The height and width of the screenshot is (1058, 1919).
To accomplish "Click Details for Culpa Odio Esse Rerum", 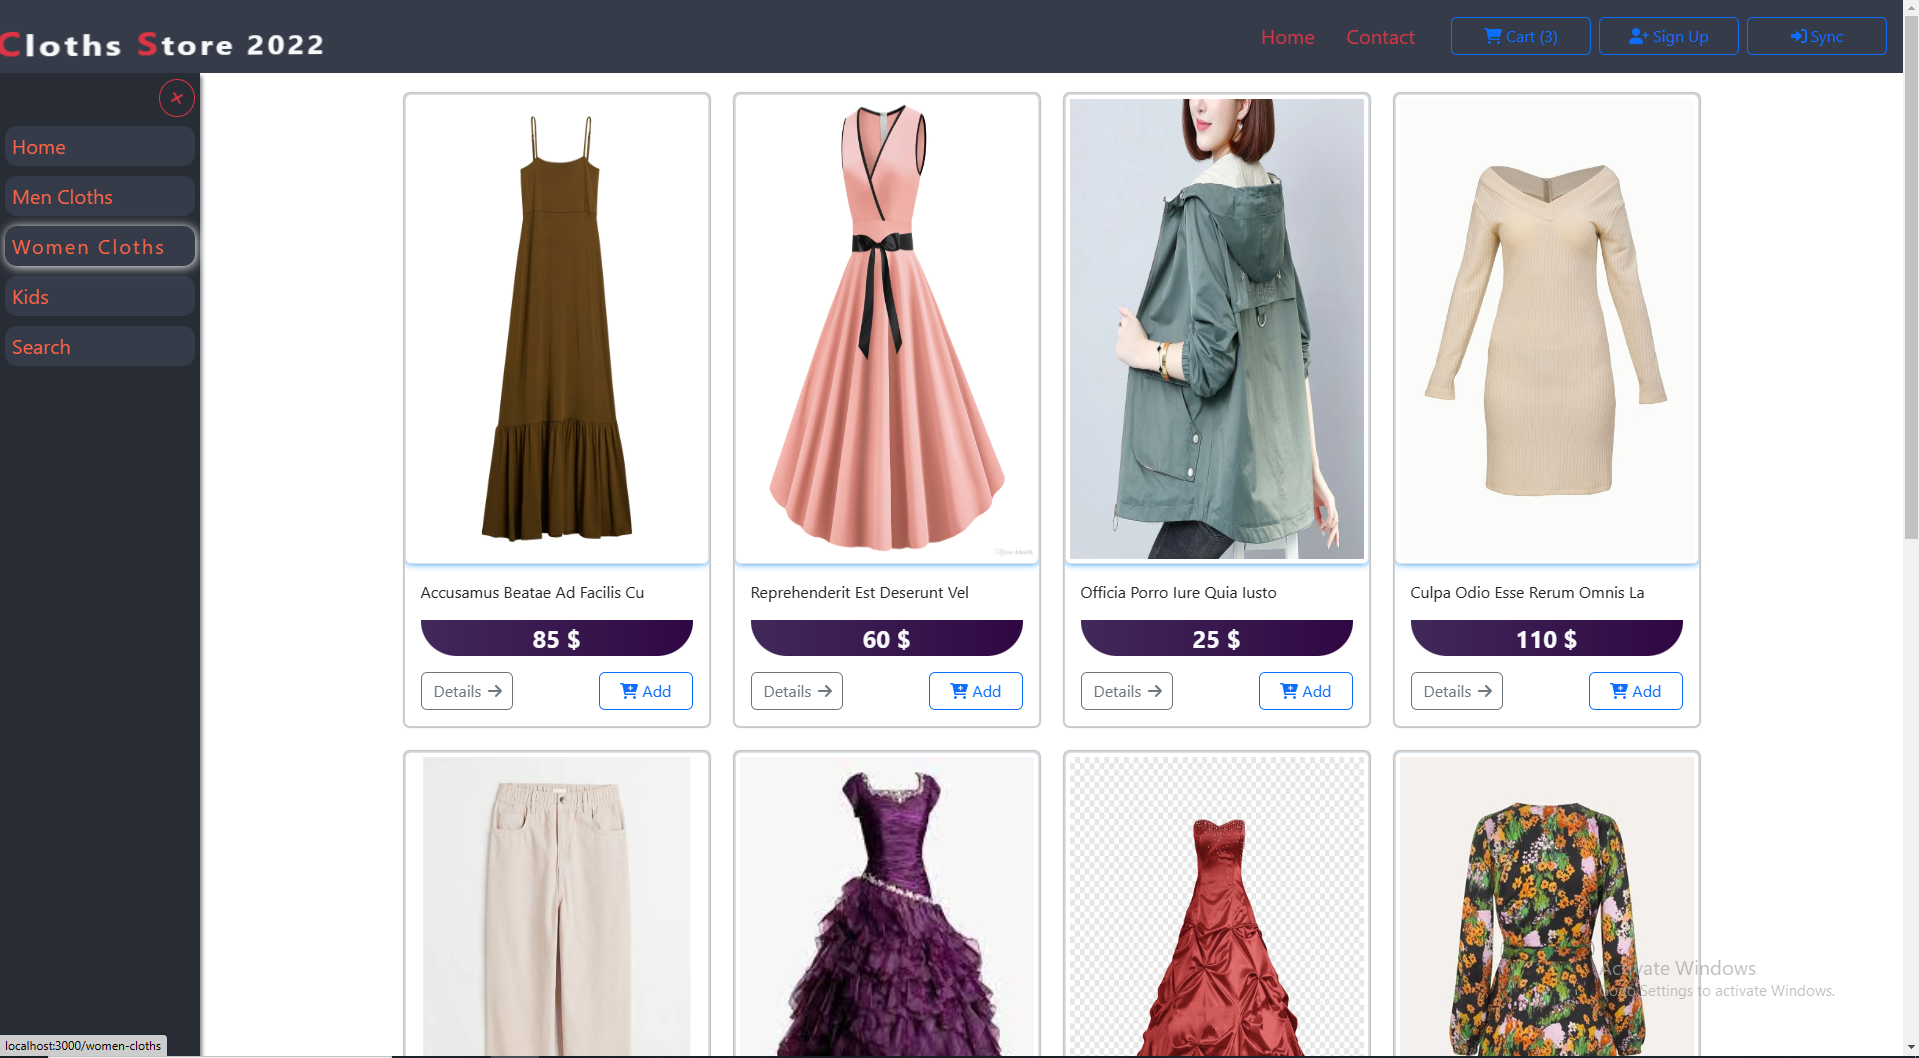I will pos(1456,690).
